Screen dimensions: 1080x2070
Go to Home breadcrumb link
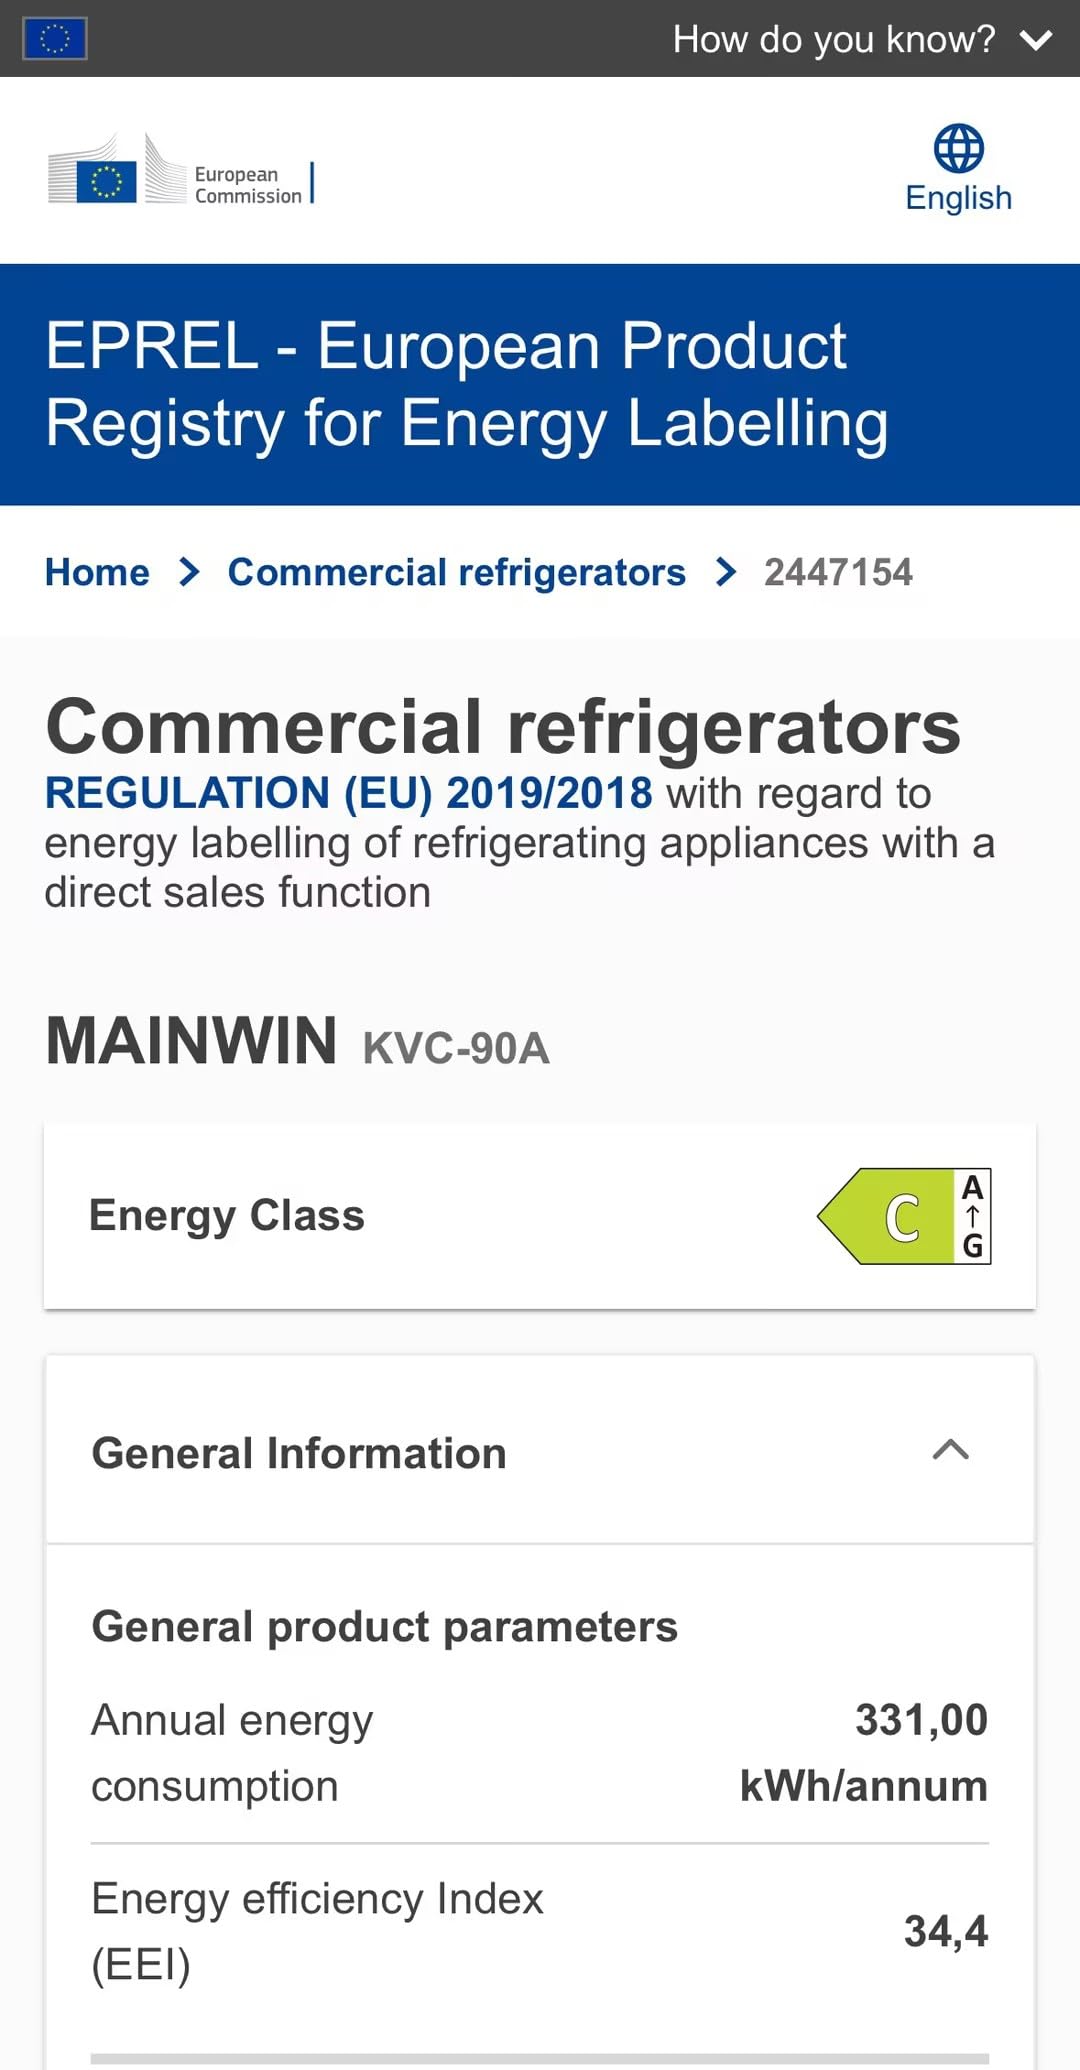tap(97, 572)
